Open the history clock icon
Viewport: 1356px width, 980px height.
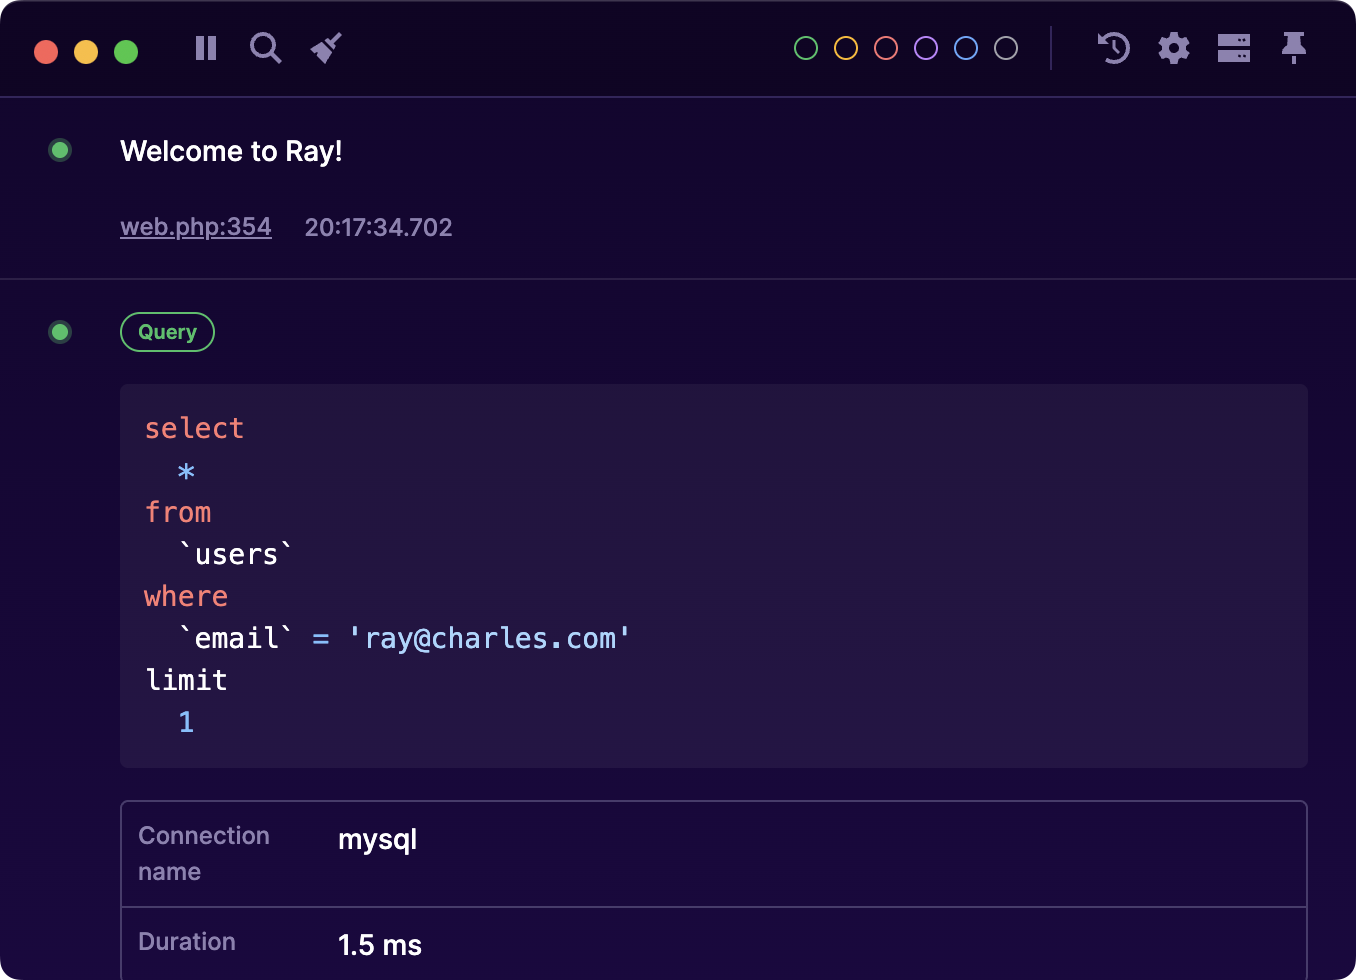1113,48
